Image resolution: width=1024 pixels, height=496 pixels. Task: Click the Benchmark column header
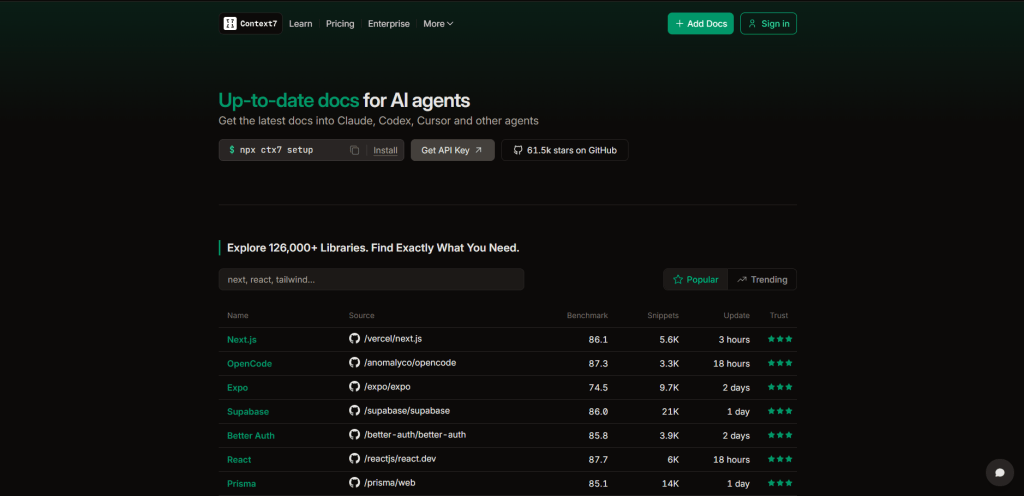(587, 315)
